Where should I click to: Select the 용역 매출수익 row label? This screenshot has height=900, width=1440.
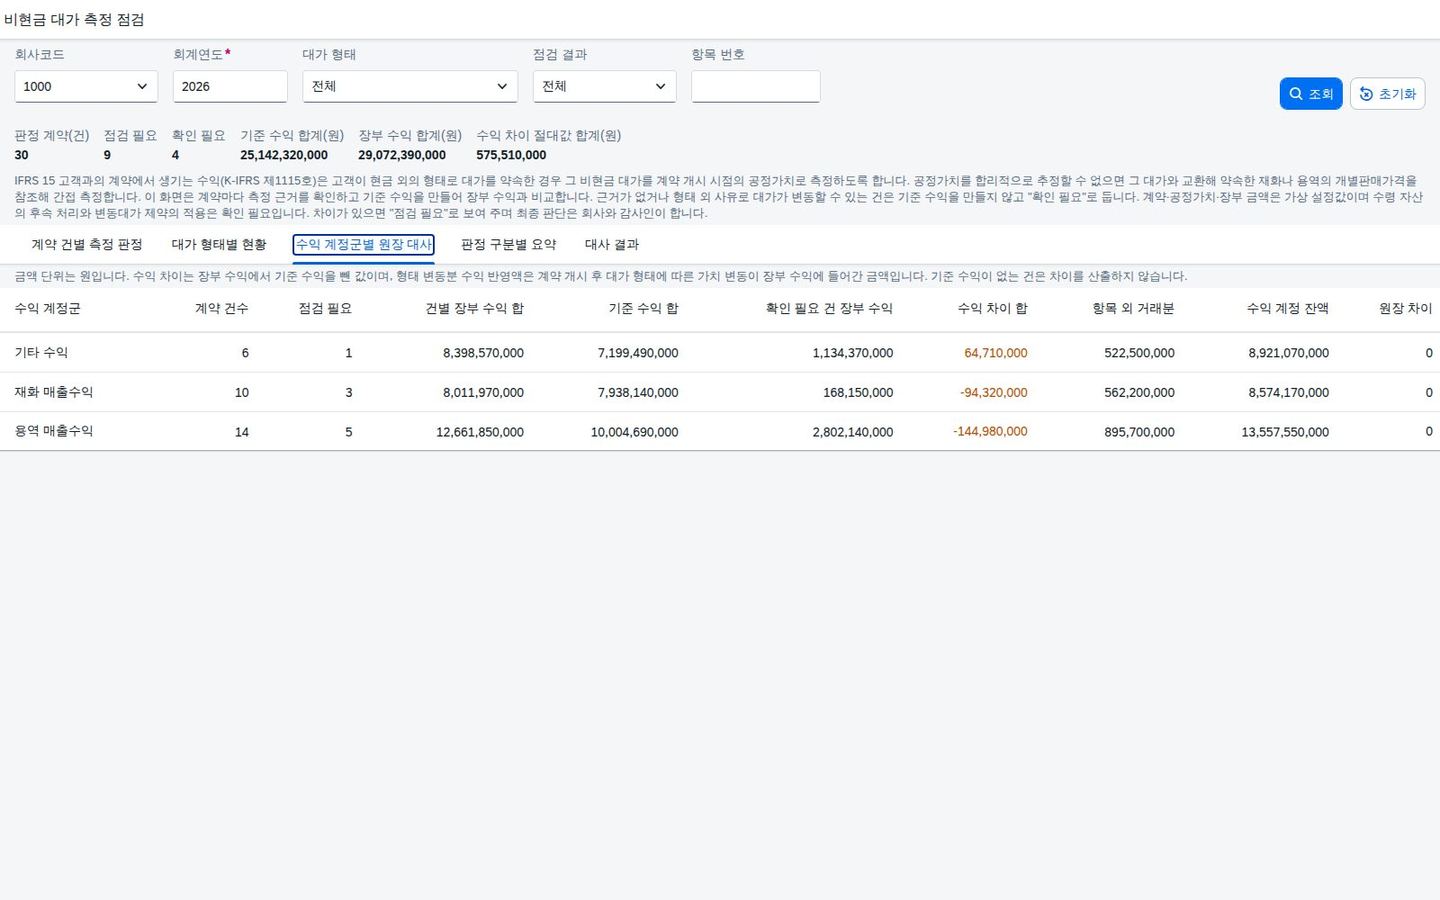[x=54, y=432]
